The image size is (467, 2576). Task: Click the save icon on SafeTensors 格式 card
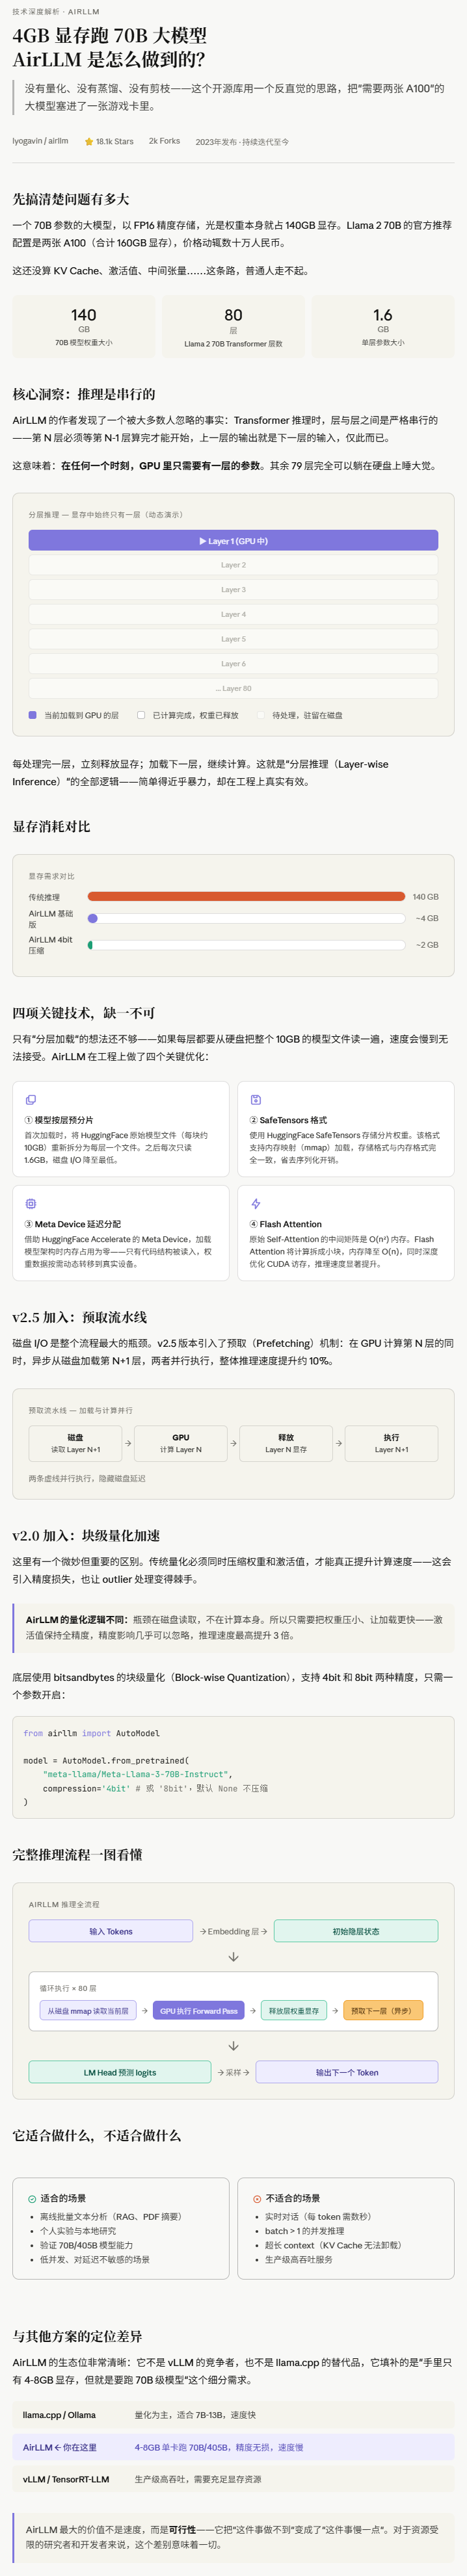(x=255, y=1099)
